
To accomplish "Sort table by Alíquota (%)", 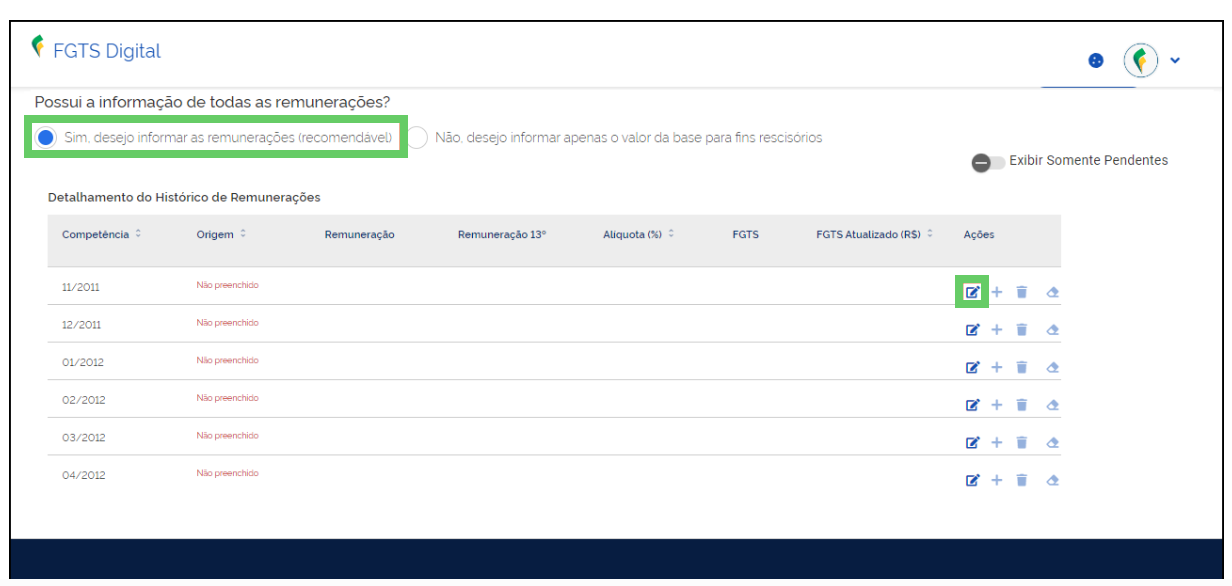I will point(671,234).
